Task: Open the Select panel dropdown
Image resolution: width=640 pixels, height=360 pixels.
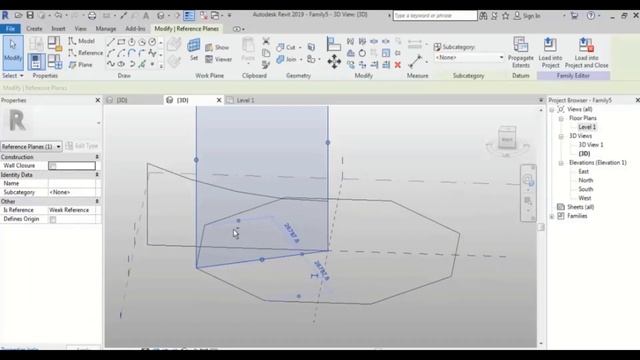Action: point(13,76)
